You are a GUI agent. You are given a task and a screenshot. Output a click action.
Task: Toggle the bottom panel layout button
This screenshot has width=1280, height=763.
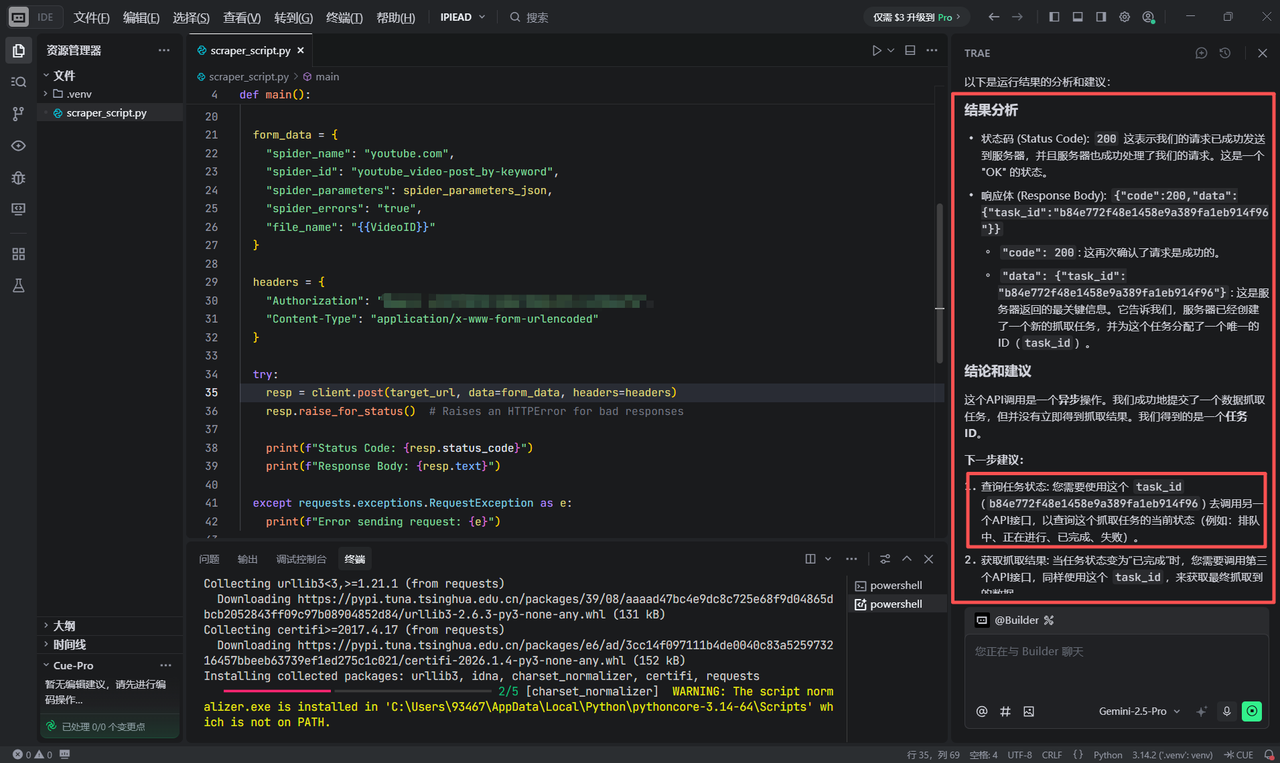tap(1078, 17)
